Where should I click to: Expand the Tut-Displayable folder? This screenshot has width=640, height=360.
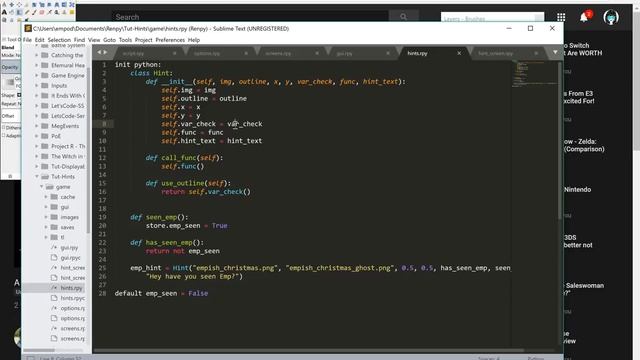tap(37, 167)
